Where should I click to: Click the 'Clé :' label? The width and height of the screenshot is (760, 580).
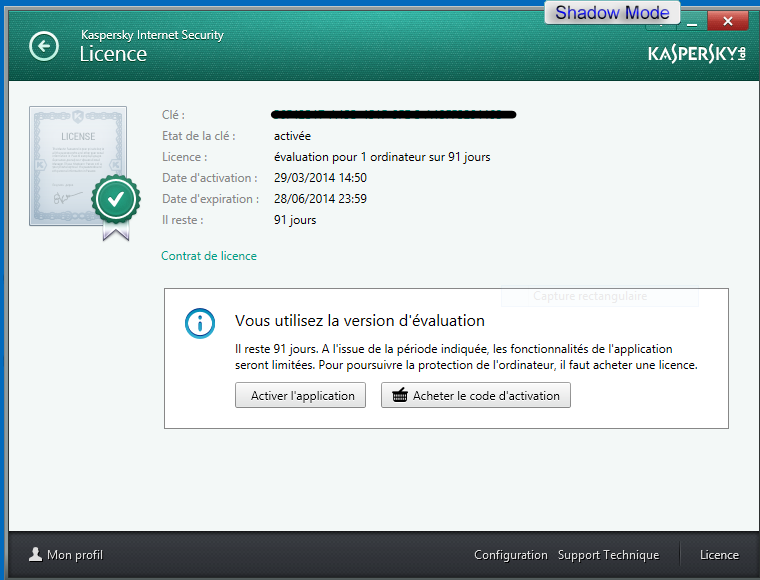click(x=173, y=115)
